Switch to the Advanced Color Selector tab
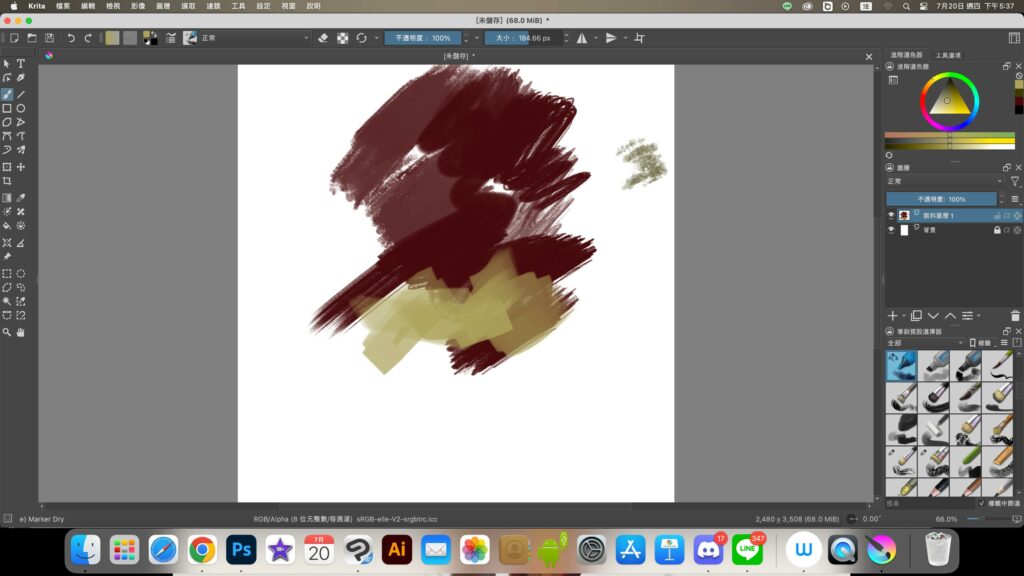 [906, 56]
